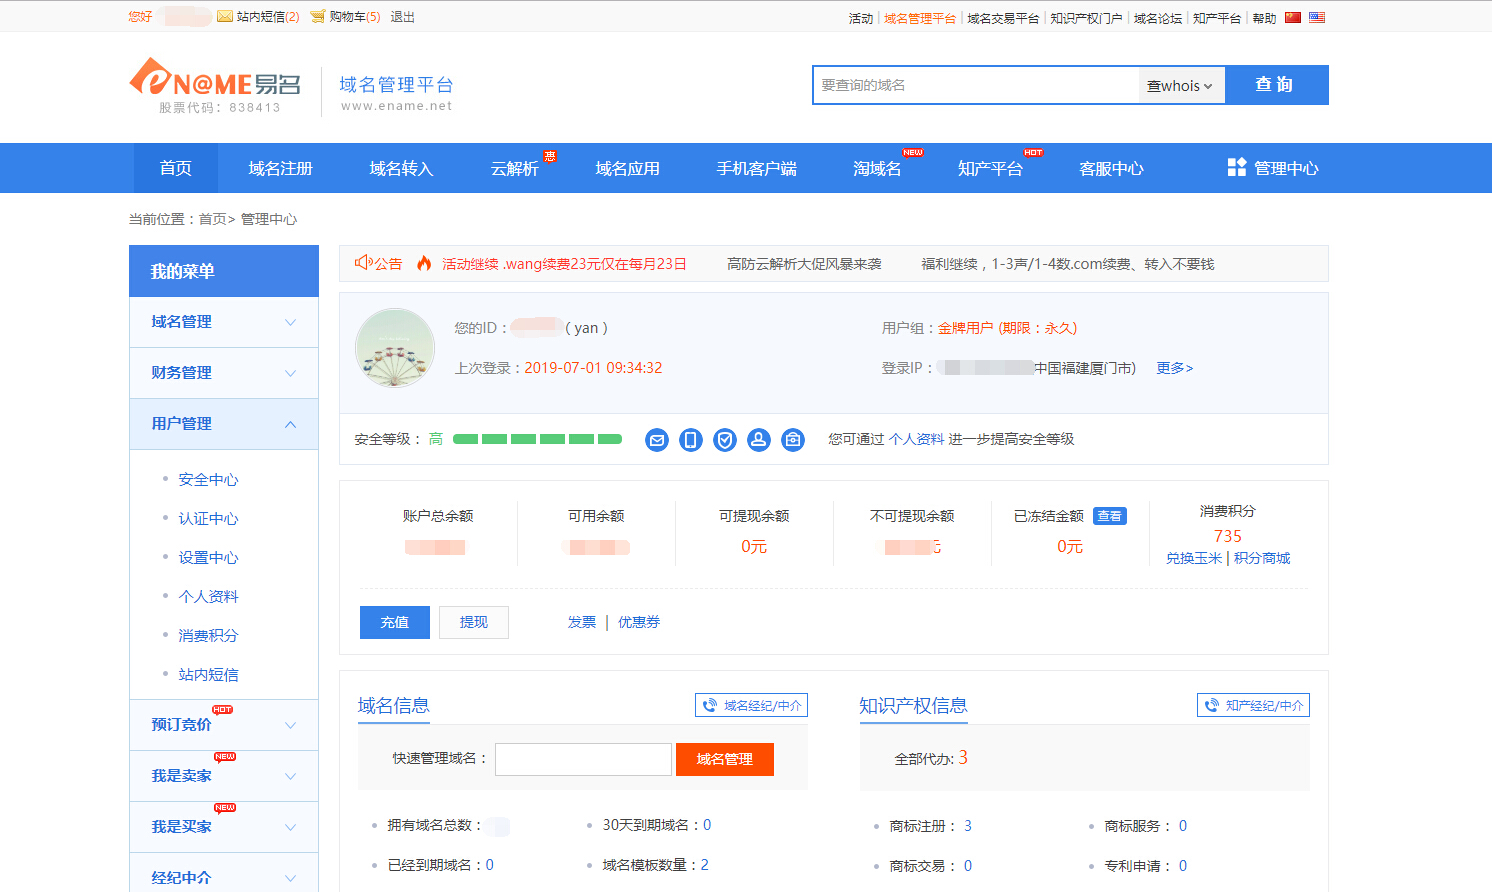Viewport: 1492px width, 892px height.
Task: Focus the 要查询的域名 search input field
Action: coord(975,86)
